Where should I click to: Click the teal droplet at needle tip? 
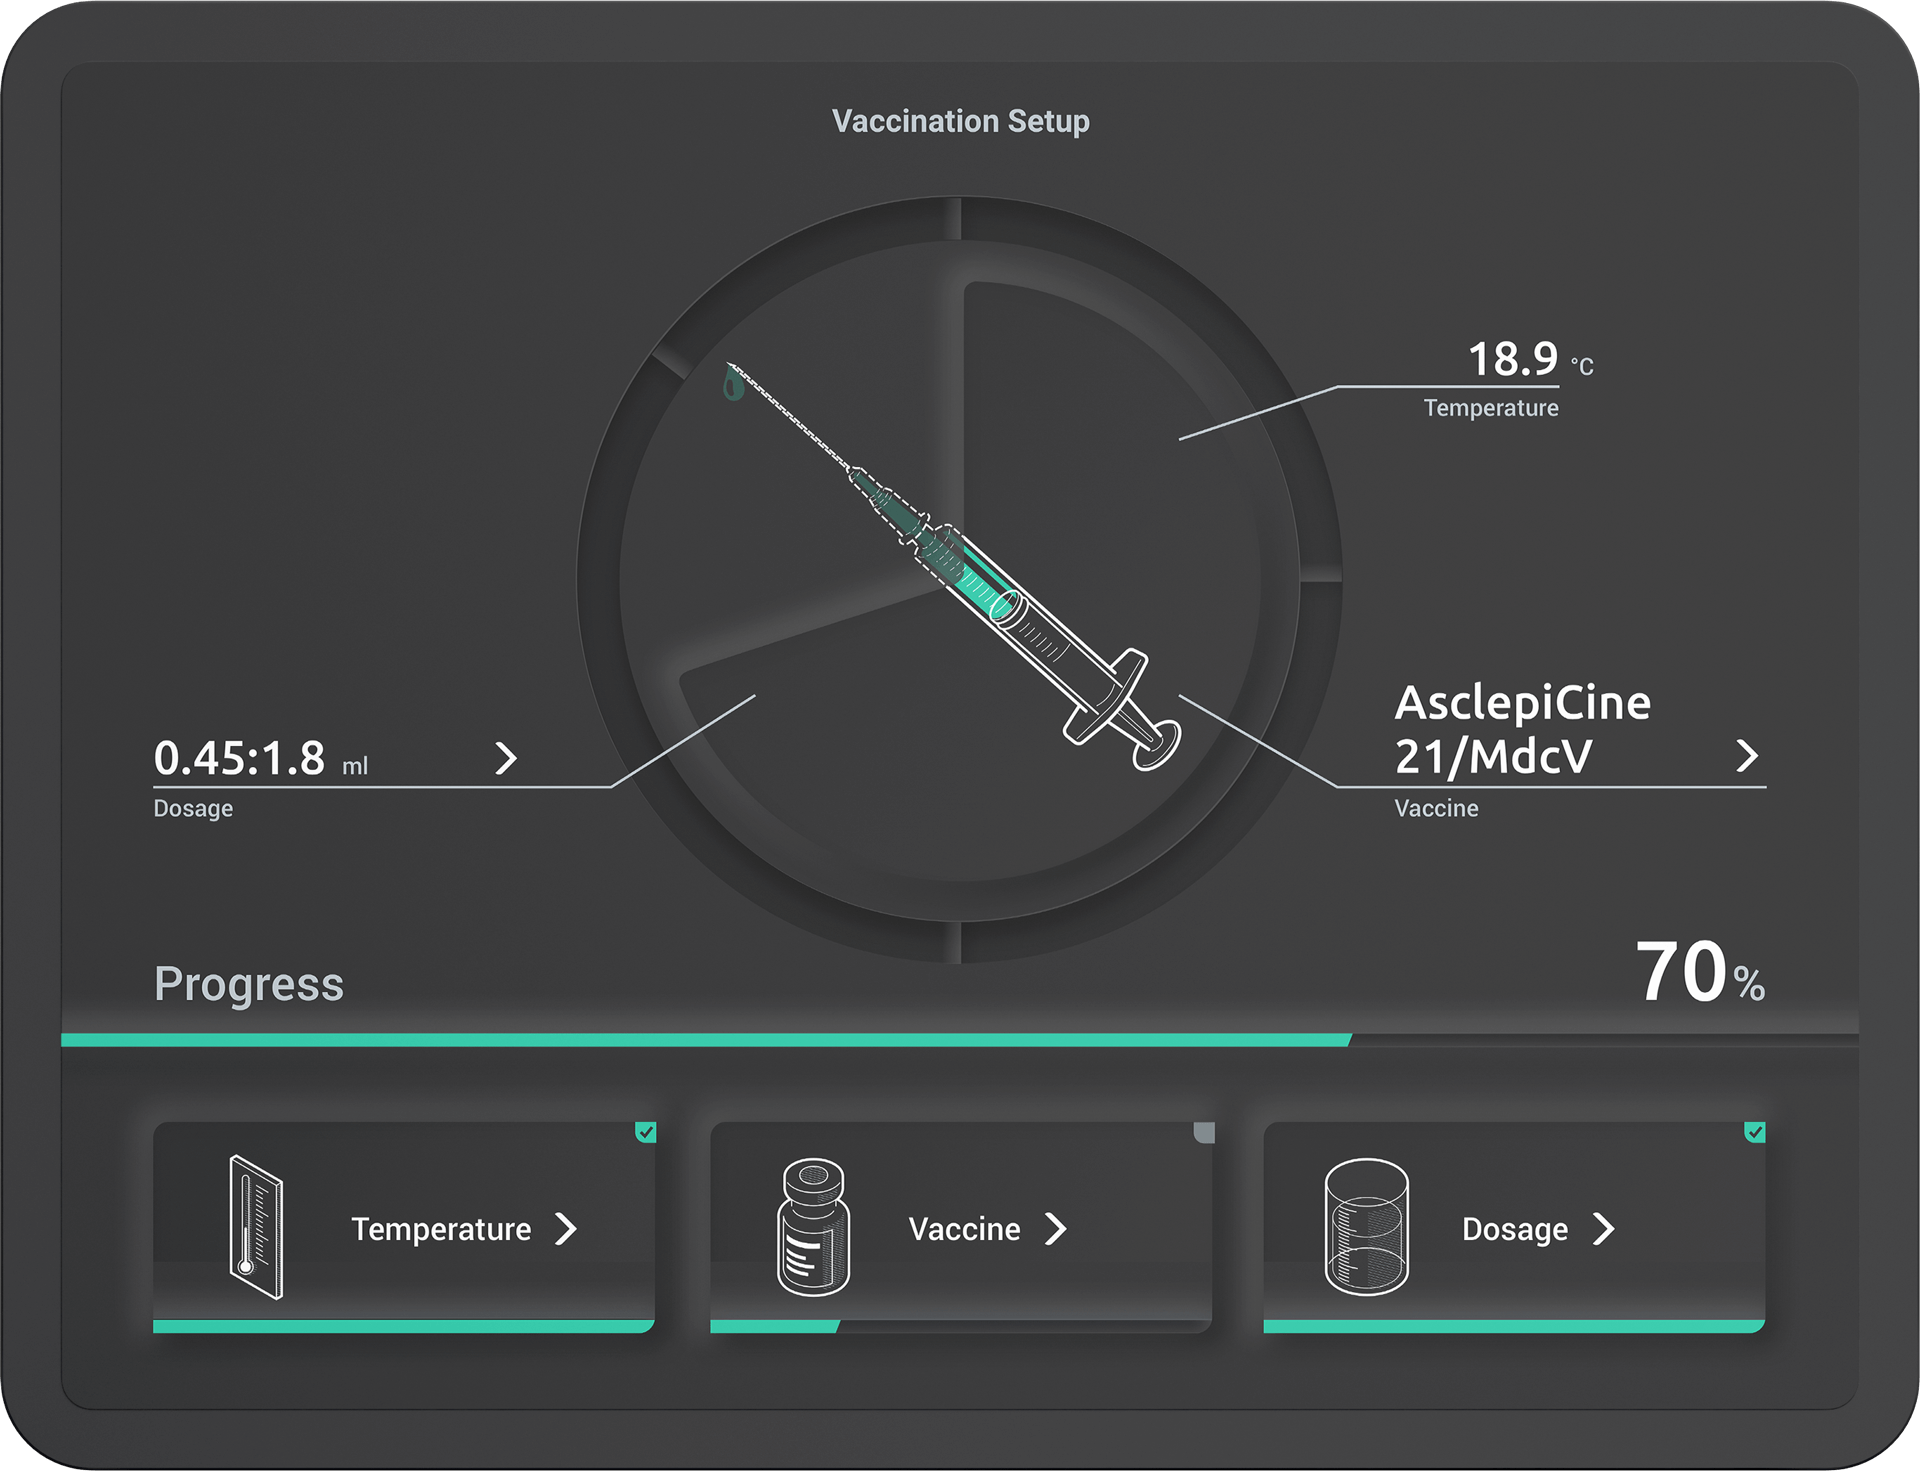coord(733,384)
